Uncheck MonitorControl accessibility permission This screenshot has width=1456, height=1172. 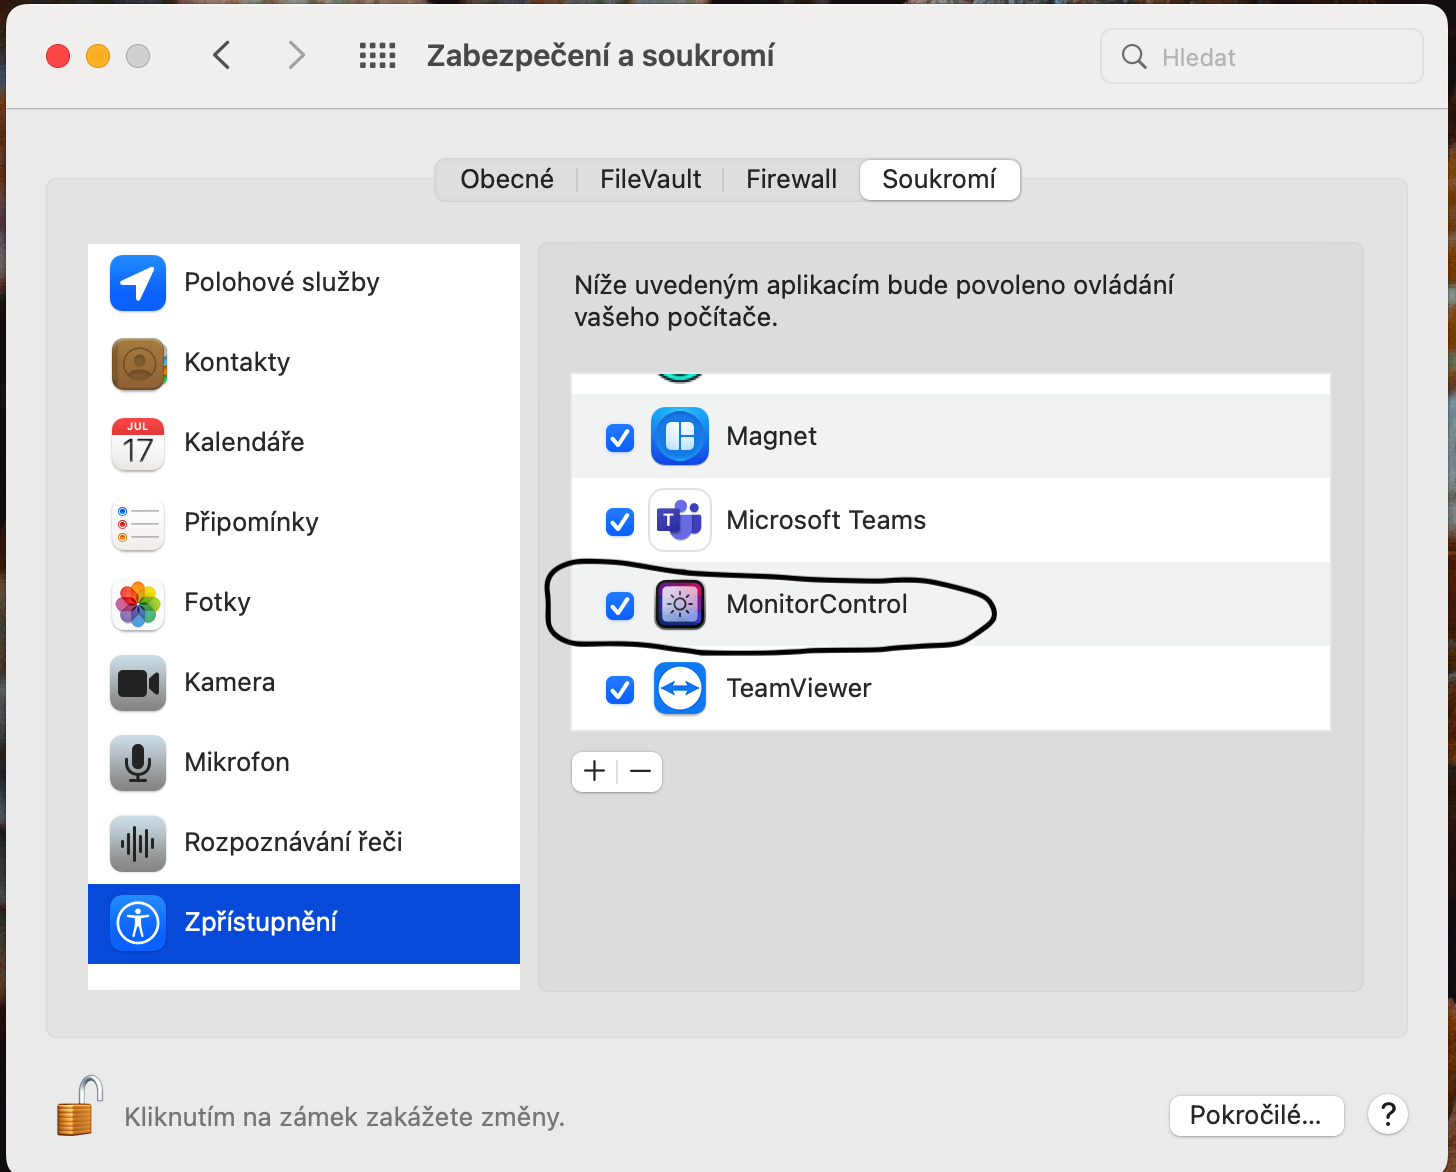pyautogui.click(x=620, y=606)
